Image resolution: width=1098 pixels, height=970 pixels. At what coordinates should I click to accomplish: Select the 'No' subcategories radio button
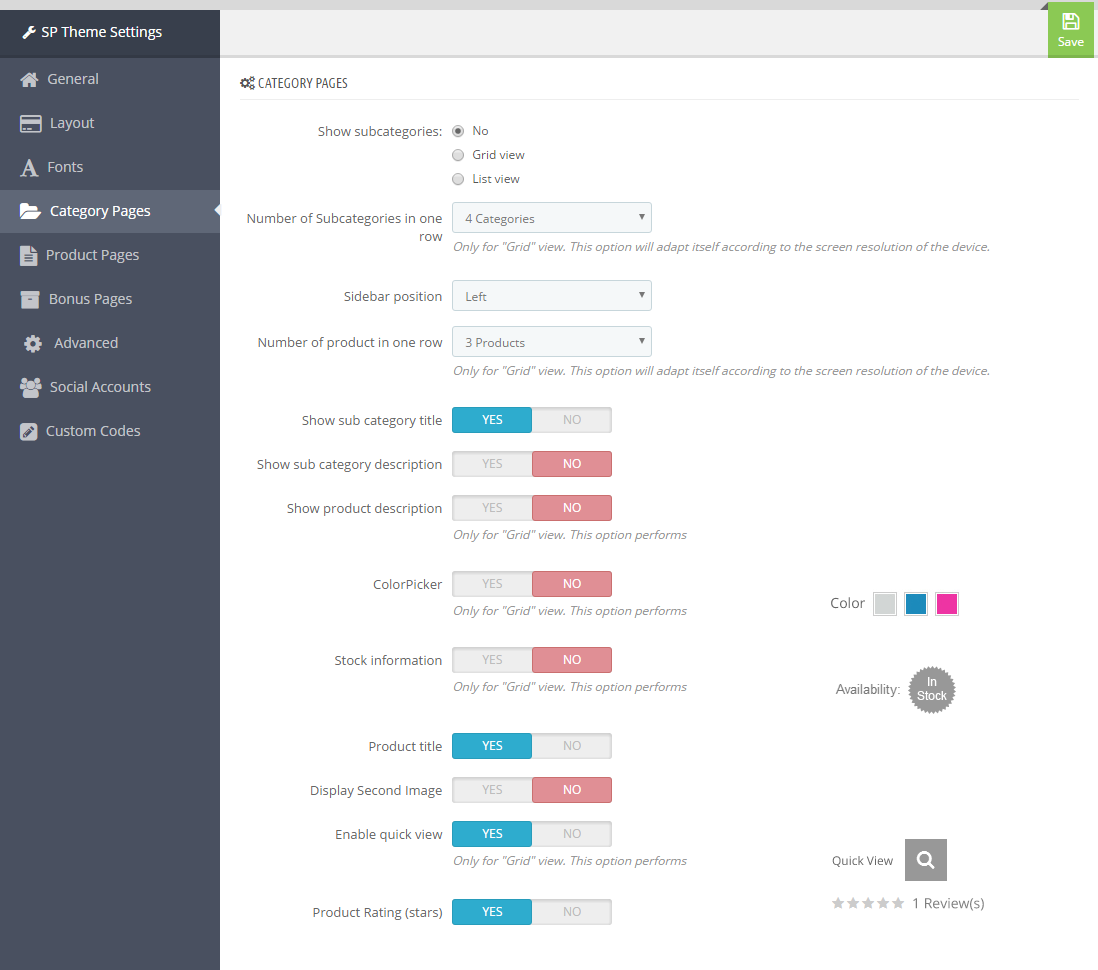(458, 131)
